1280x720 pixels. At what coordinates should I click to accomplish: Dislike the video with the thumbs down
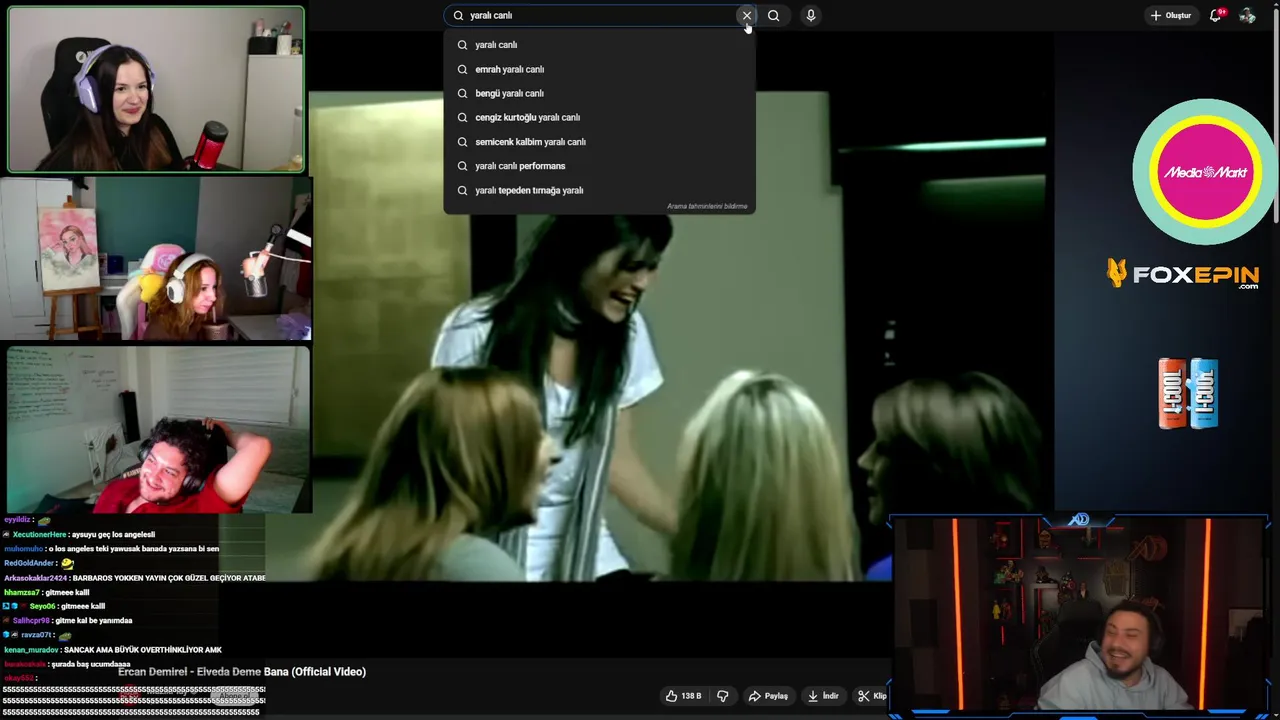tap(722, 696)
